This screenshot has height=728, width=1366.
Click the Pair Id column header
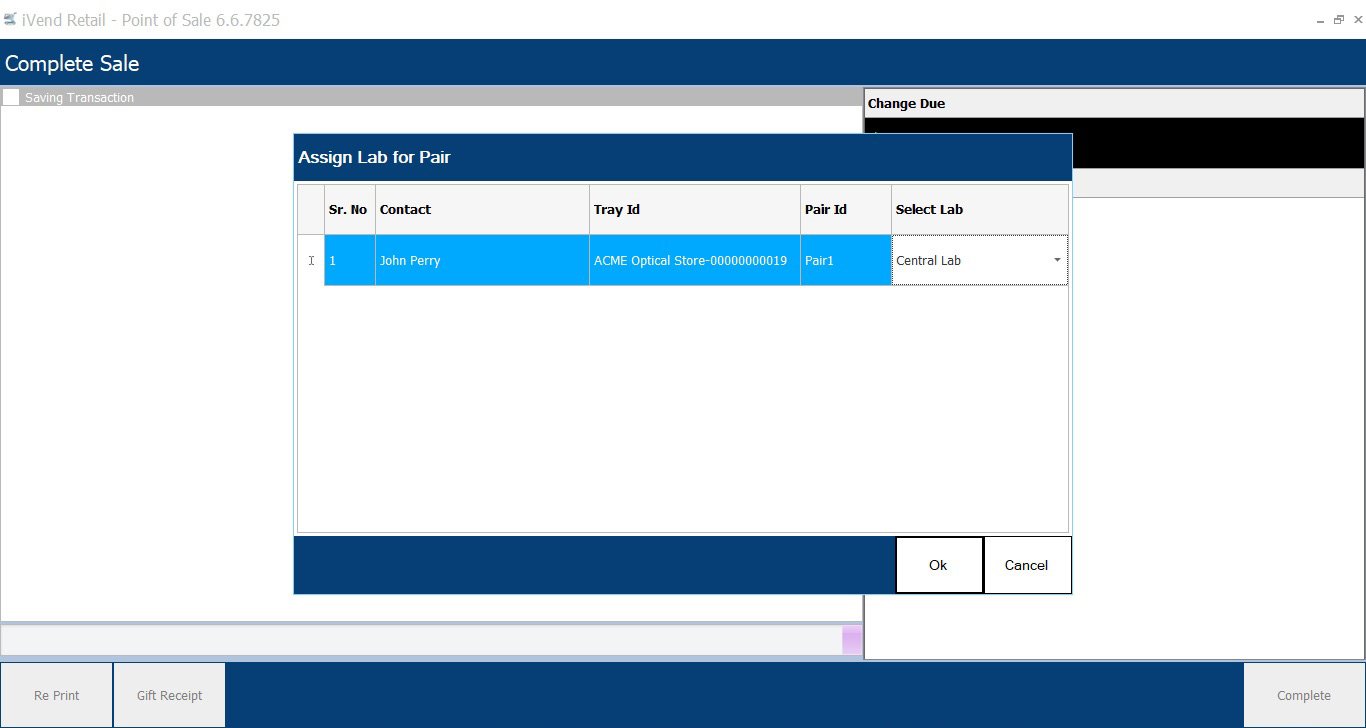coord(845,210)
